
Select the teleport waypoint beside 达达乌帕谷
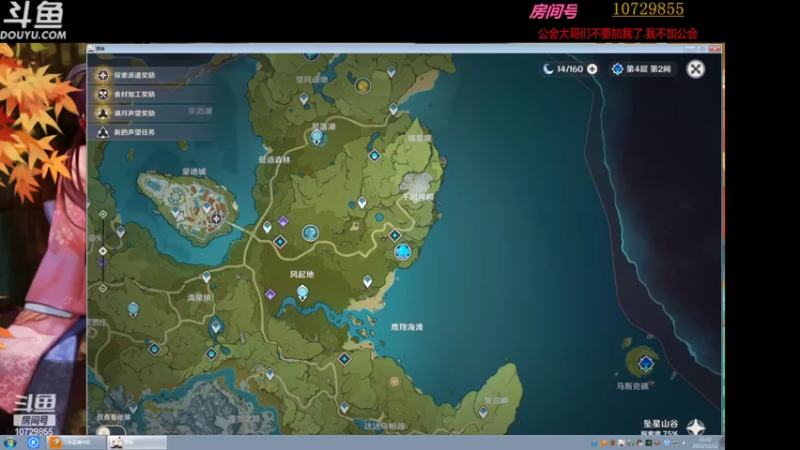tap(344, 407)
